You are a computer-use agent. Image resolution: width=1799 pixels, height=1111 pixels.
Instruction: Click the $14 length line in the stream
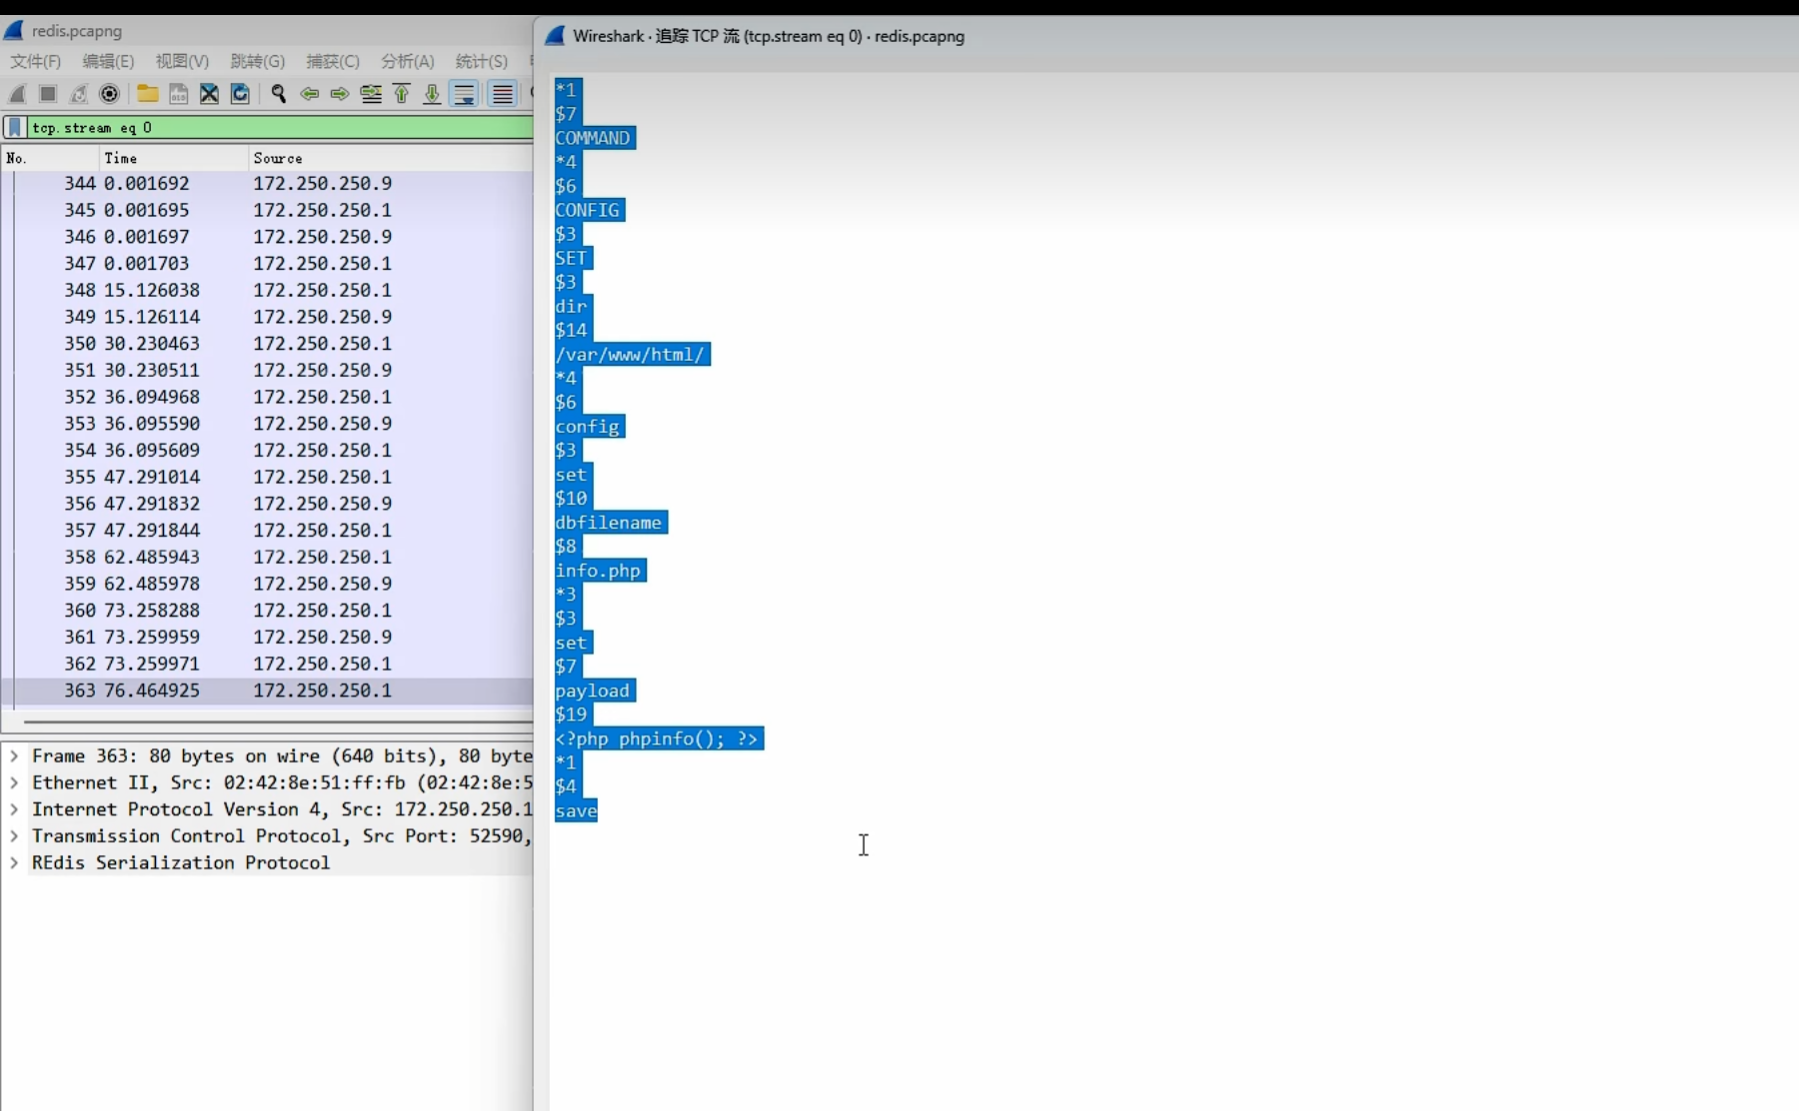(x=571, y=330)
